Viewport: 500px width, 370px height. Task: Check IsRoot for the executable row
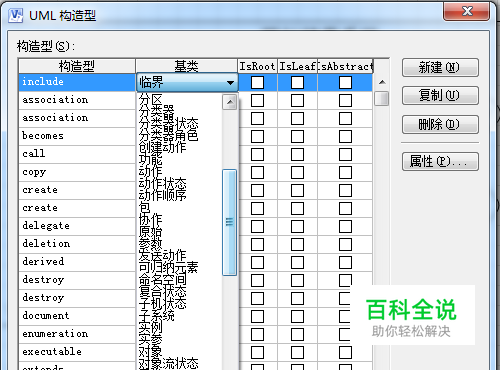257,352
